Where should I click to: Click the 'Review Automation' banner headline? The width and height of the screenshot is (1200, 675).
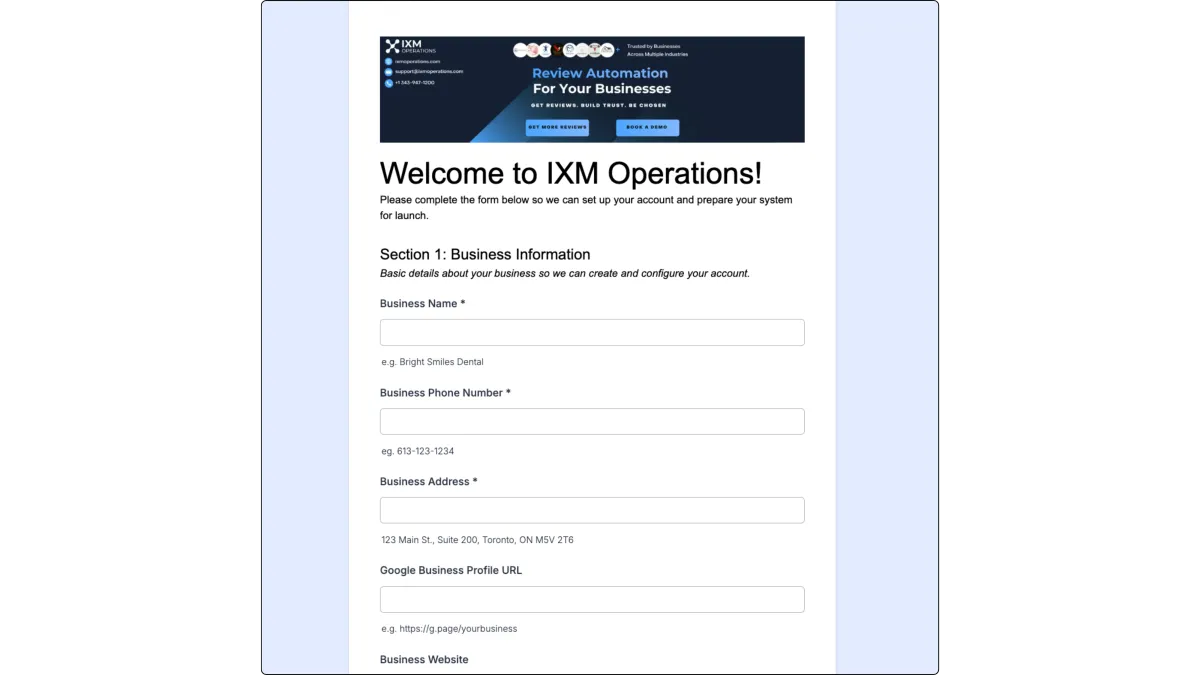[600, 73]
